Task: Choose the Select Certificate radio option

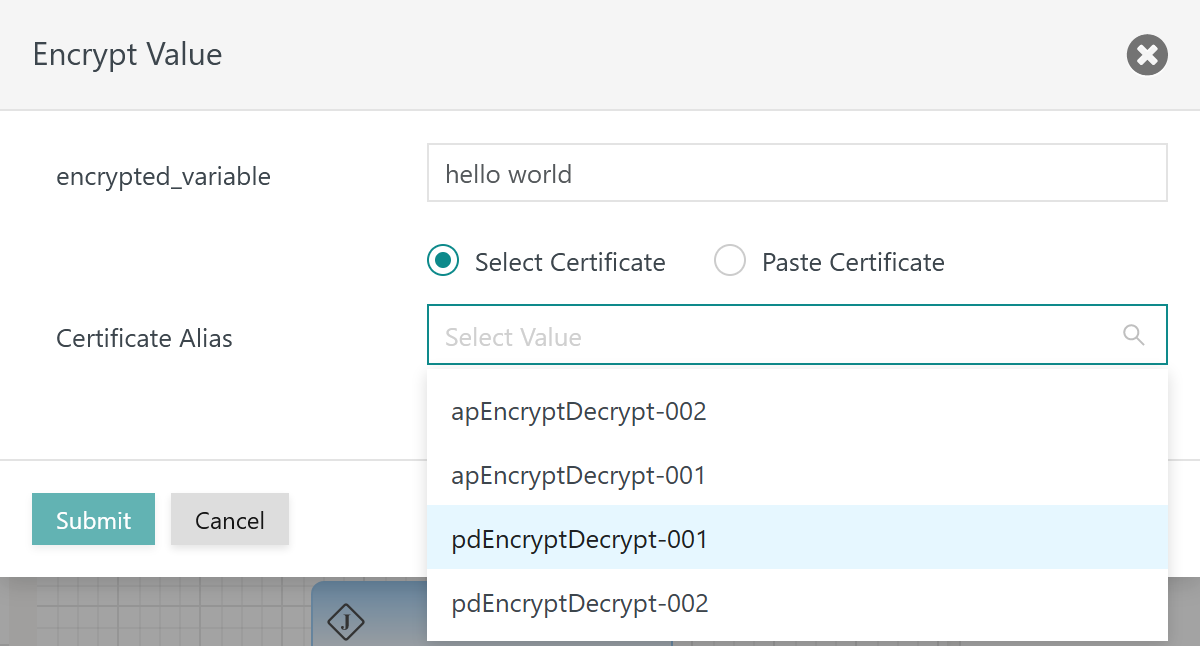Action: point(443,261)
